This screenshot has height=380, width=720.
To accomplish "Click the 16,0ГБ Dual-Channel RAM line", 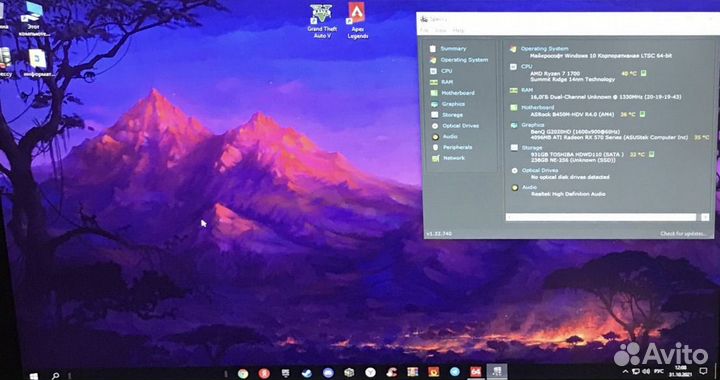I will click(x=606, y=97).
